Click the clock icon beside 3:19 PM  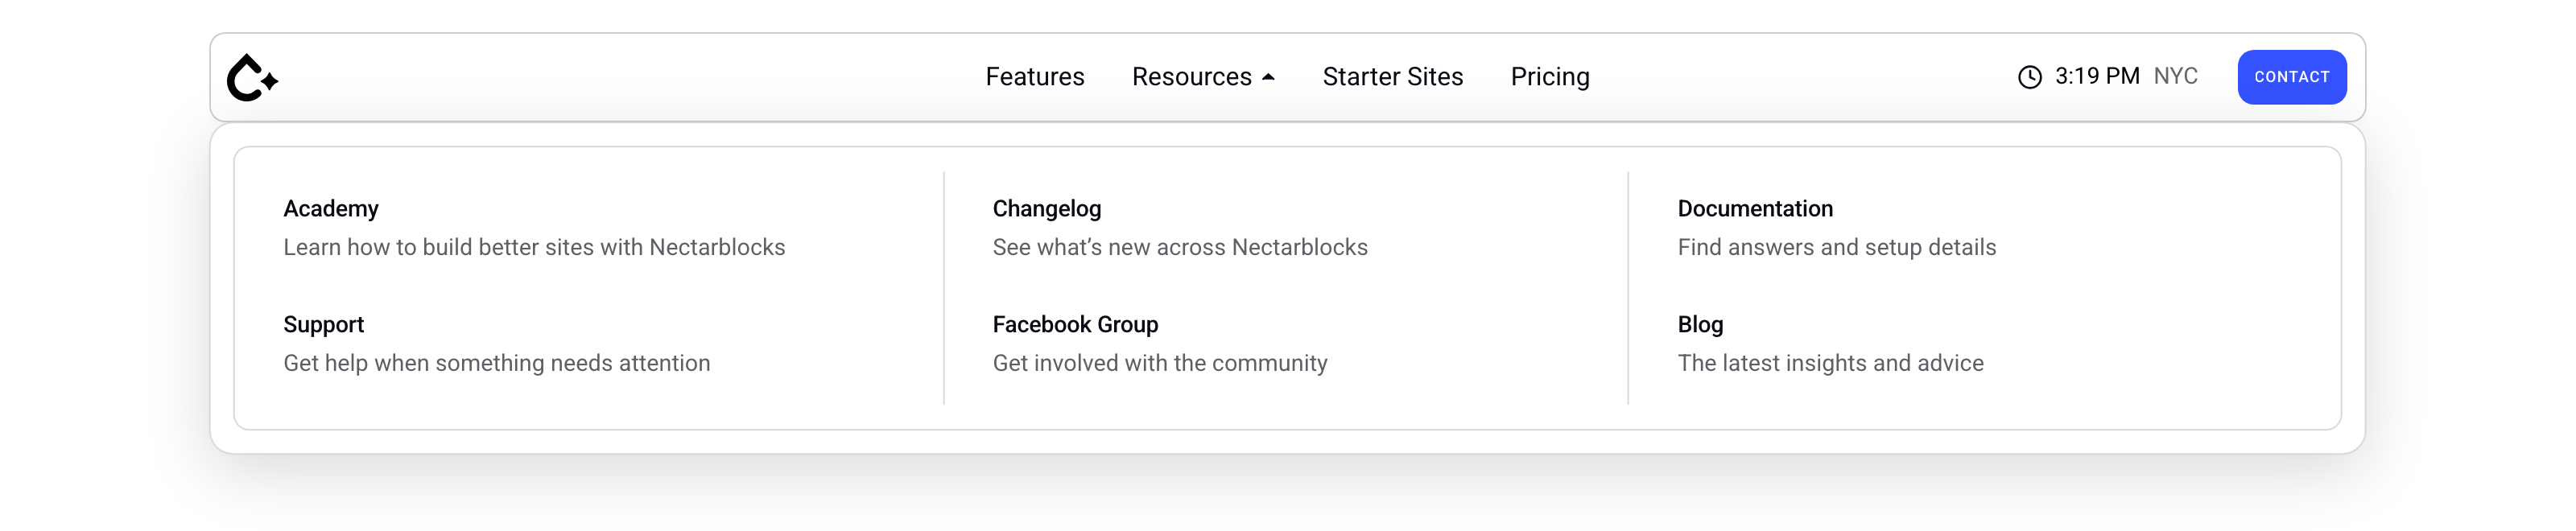coord(2029,77)
